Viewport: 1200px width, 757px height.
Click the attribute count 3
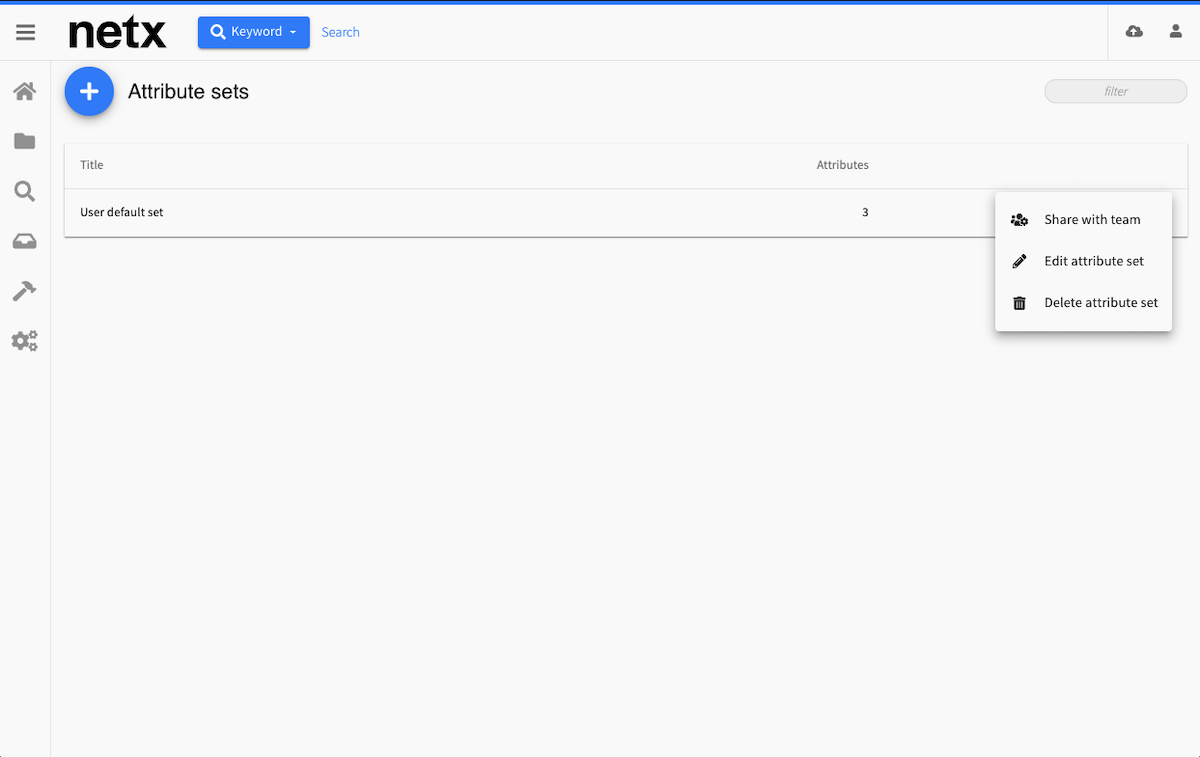click(865, 213)
